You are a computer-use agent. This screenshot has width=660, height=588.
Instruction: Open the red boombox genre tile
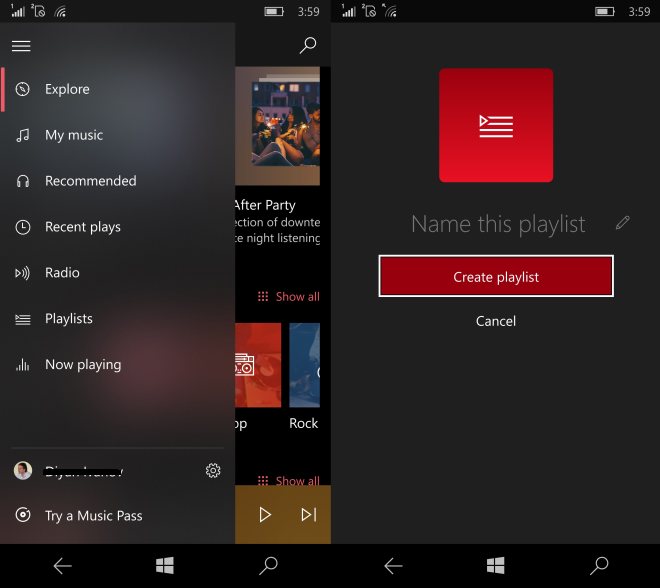(x=258, y=365)
